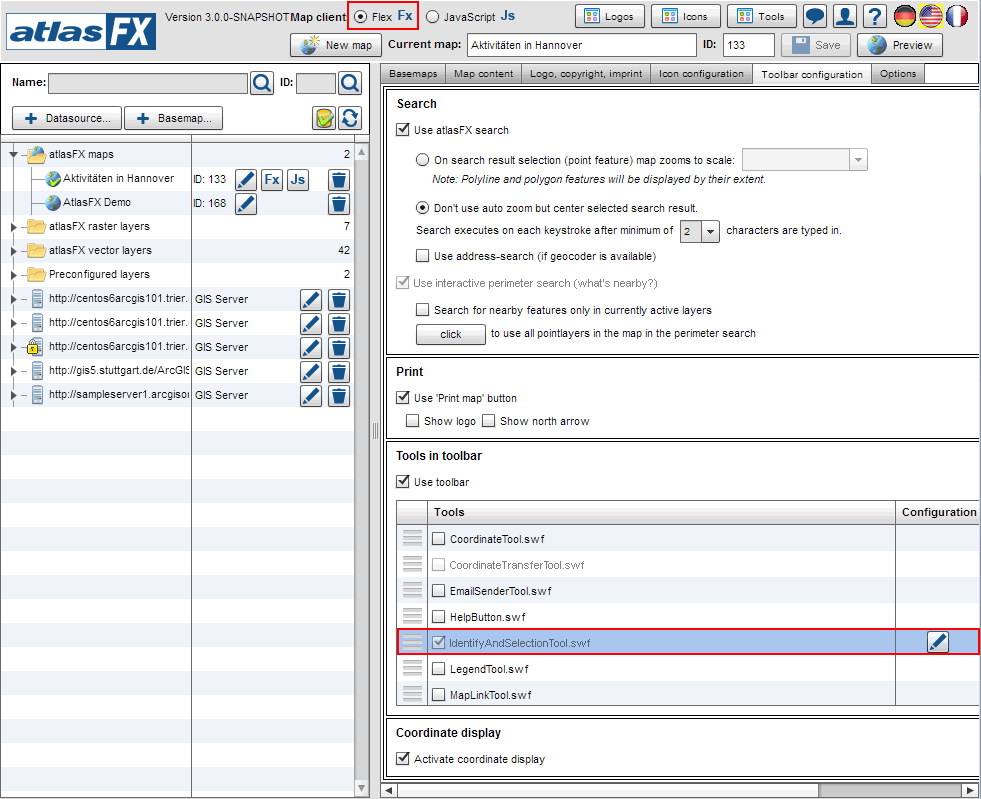Check the LegendTool.swf checkbox
Viewport: 981px width, 799px height.
439,669
